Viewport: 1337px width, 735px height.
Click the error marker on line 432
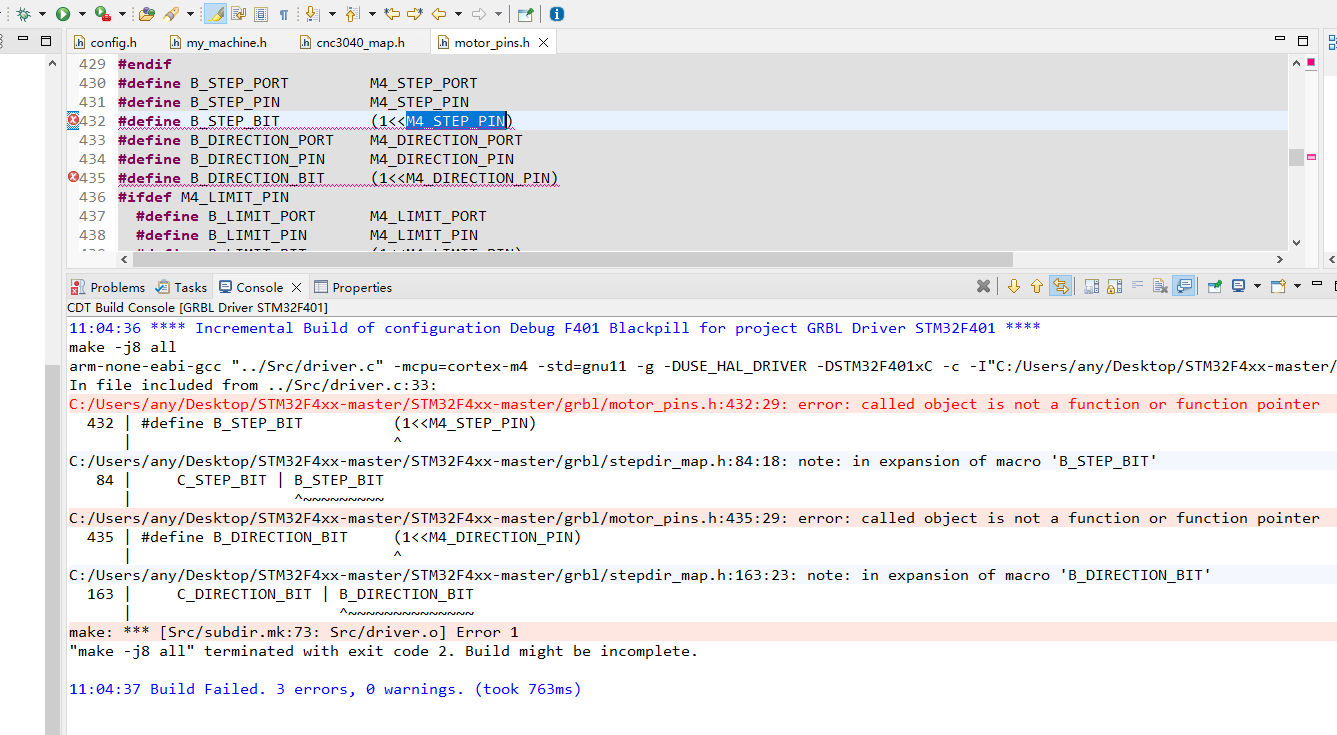[x=73, y=121]
